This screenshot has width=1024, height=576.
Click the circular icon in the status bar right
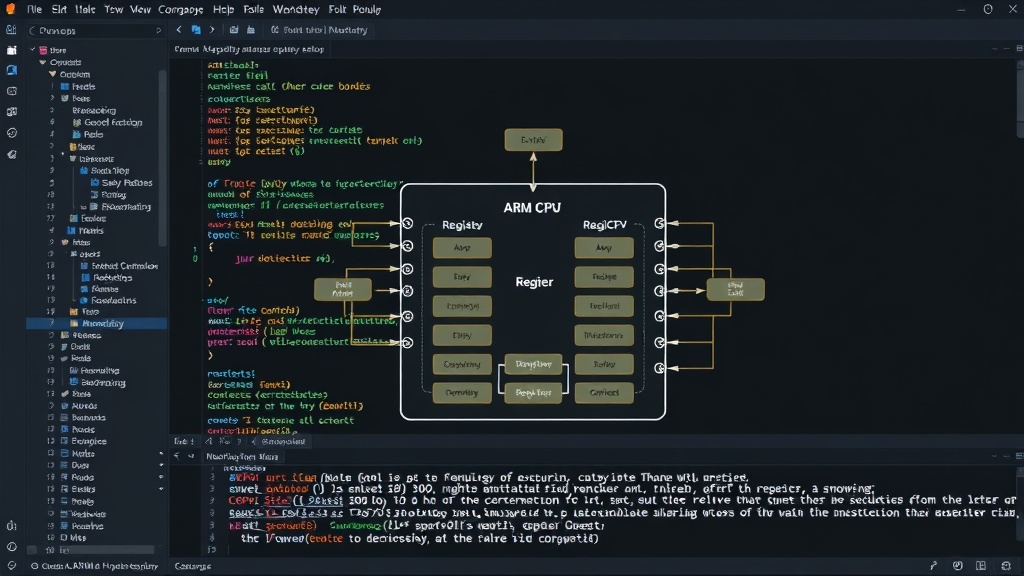click(957, 566)
